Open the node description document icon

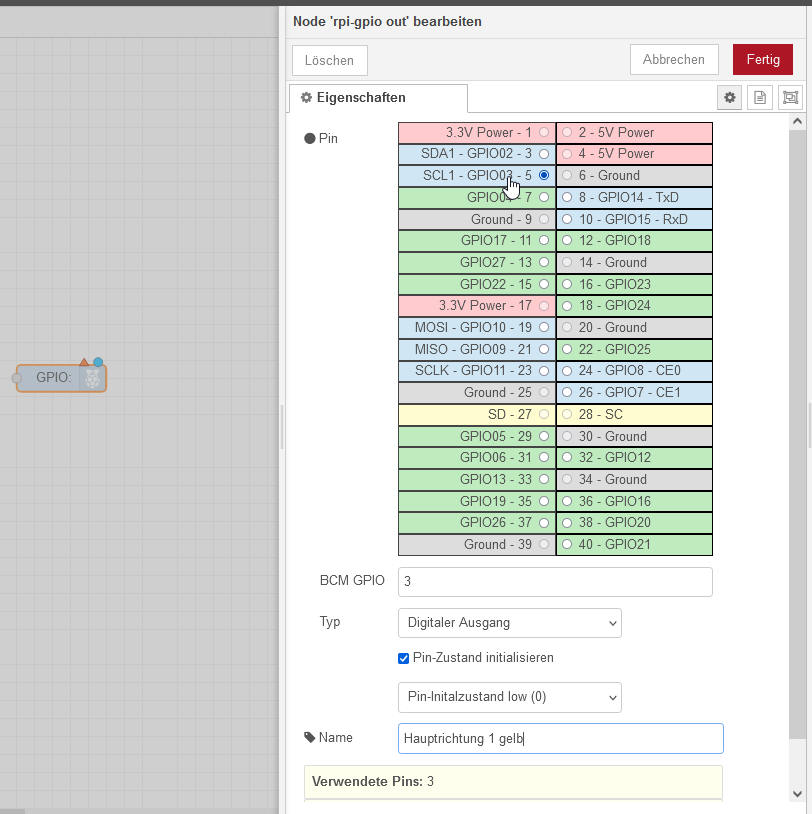coord(760,97)
